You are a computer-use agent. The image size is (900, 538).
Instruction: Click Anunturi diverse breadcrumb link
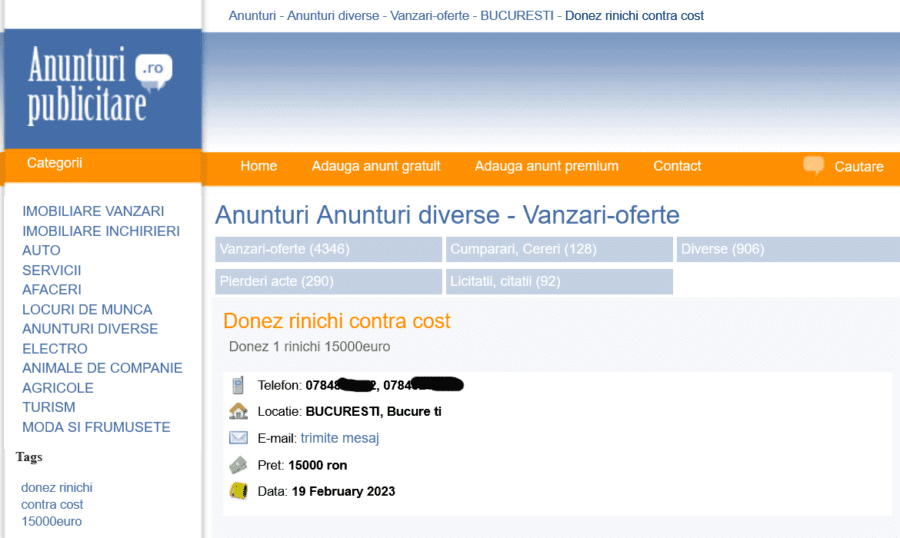(x=333, y=16)
